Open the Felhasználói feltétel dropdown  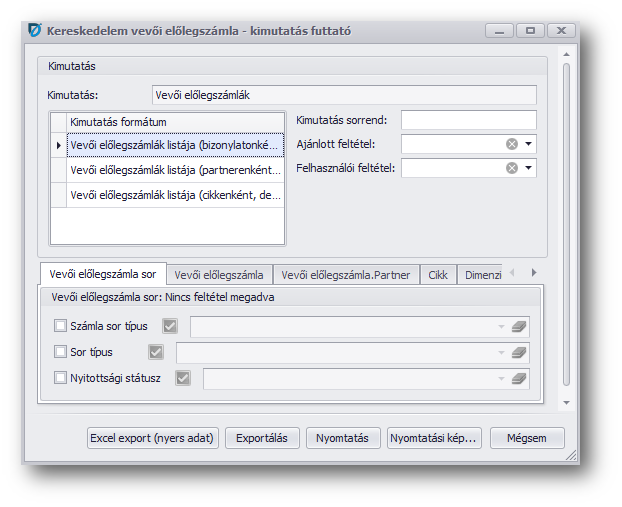529,168
